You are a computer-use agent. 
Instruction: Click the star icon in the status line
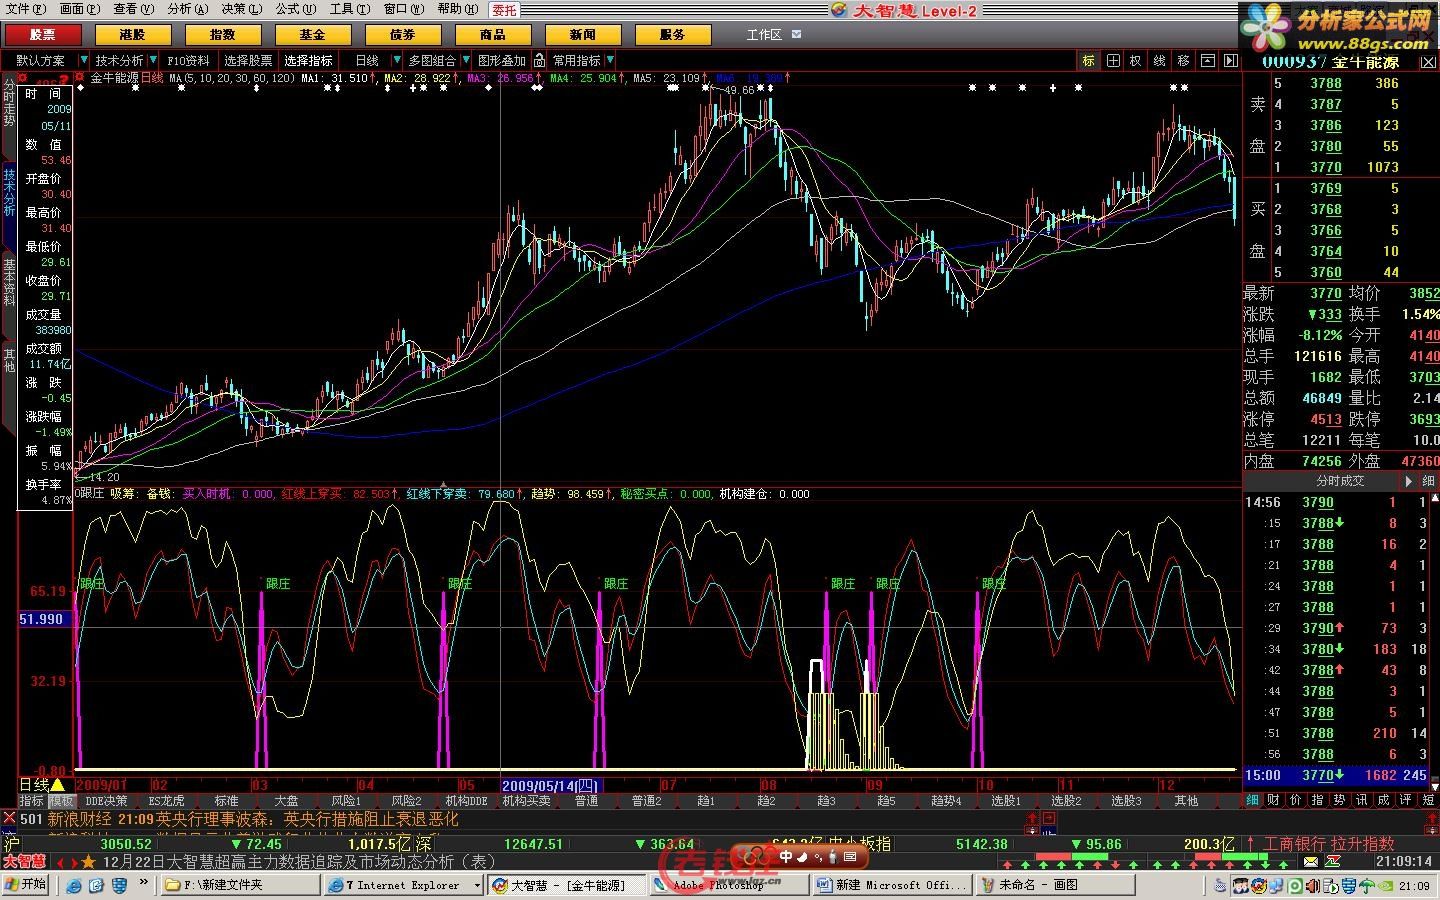tap(88, 862)
